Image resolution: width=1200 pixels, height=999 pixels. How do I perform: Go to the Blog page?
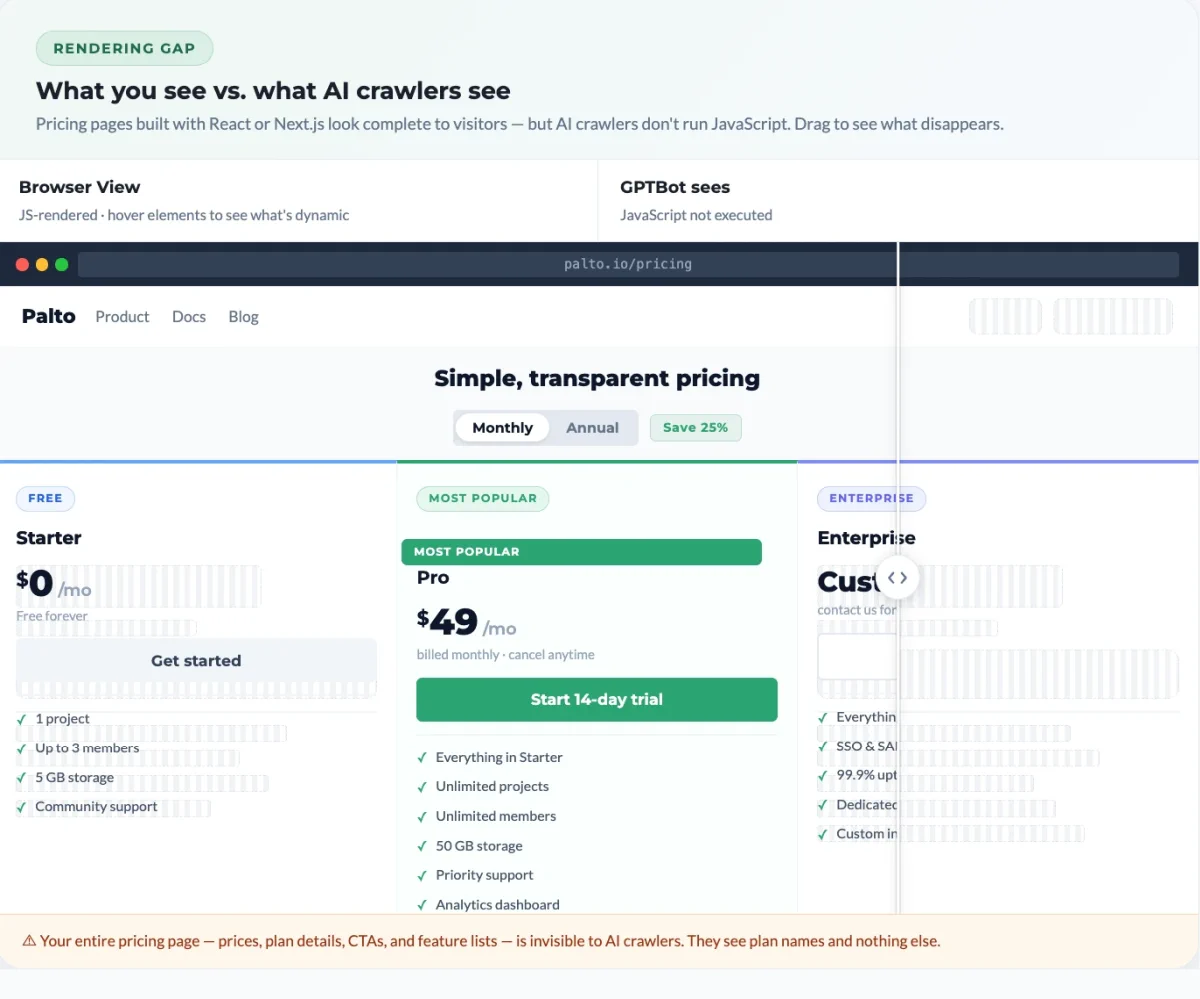(x=243, y=316)
